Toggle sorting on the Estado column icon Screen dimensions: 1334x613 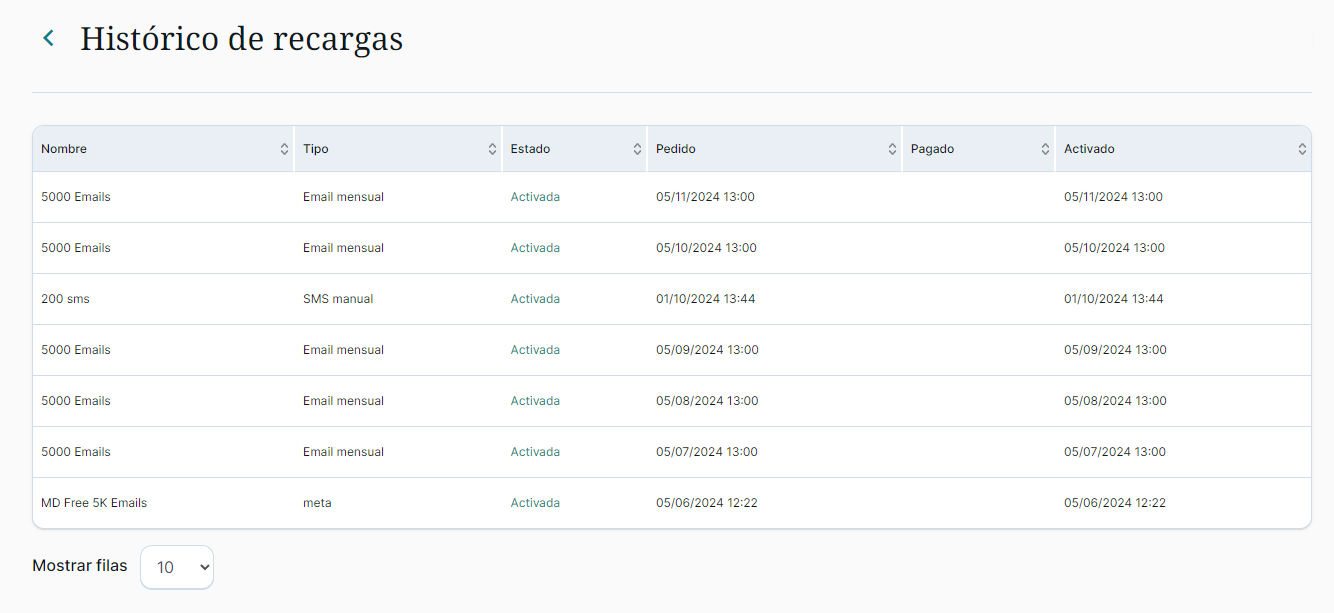[x=637, y=149]
